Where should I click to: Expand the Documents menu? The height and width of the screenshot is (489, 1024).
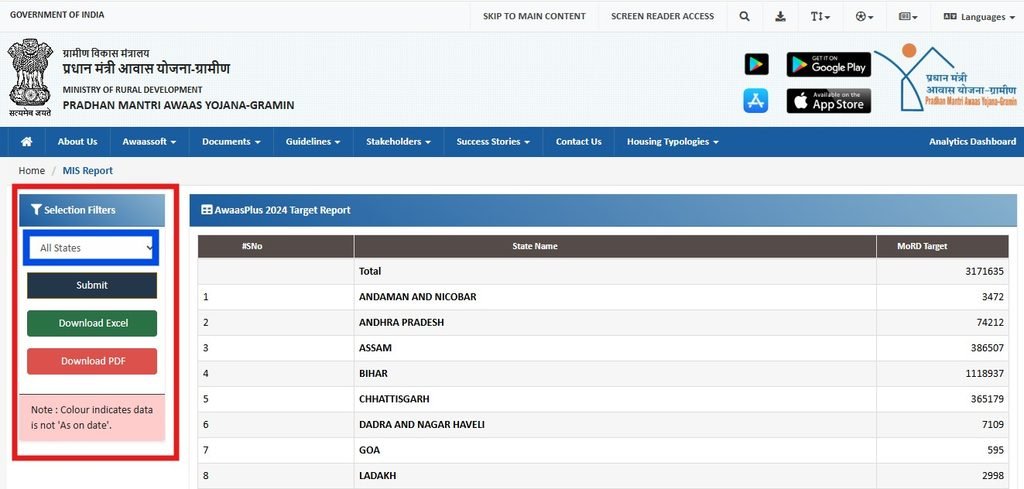[231, 142]
